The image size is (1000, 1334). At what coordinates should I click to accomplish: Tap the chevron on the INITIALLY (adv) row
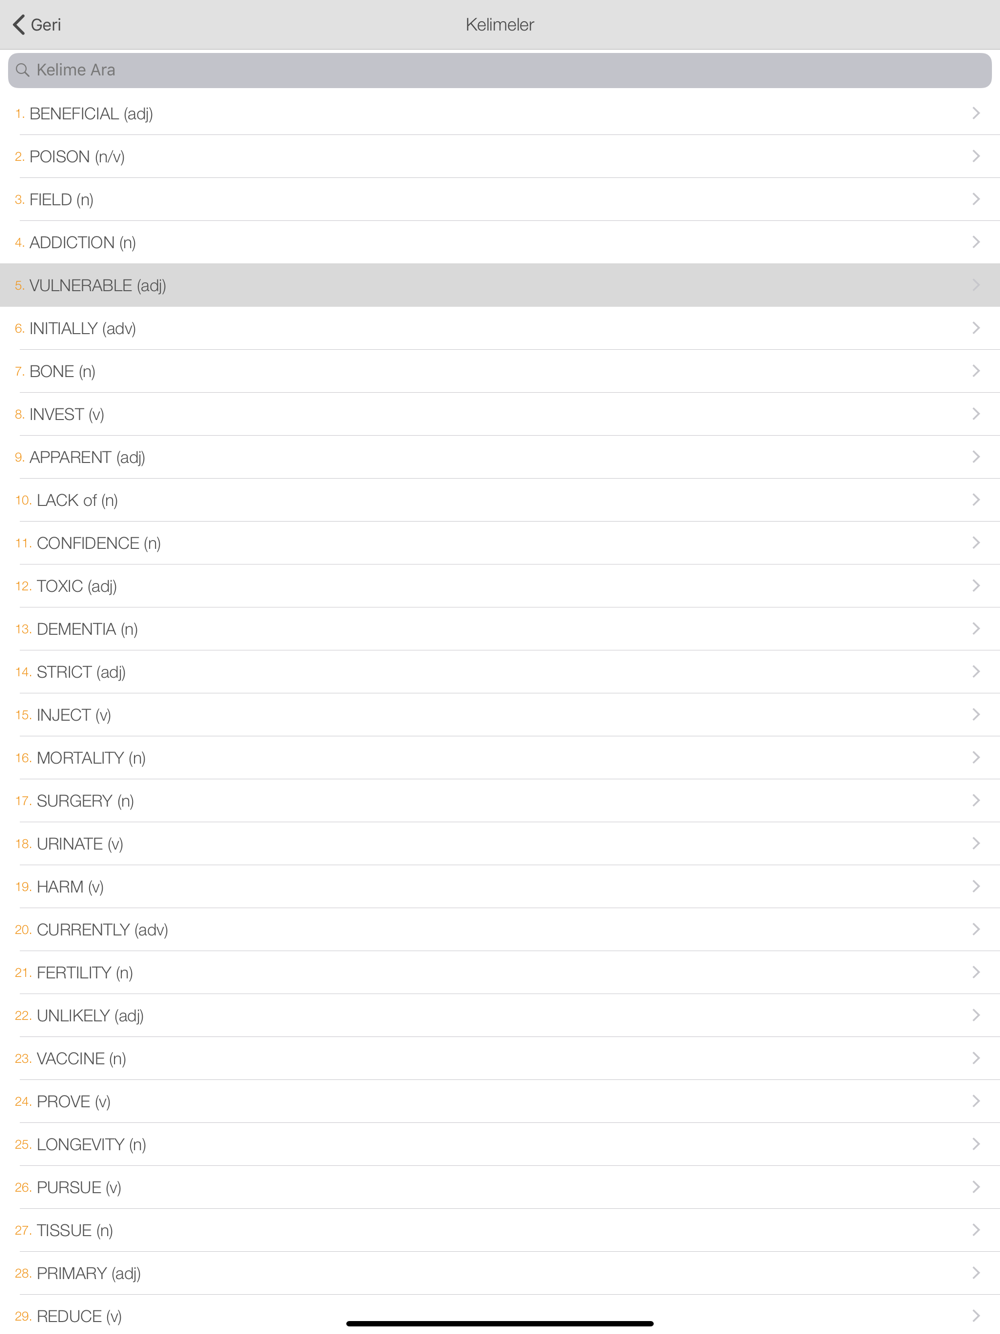(x=976, y=328)
